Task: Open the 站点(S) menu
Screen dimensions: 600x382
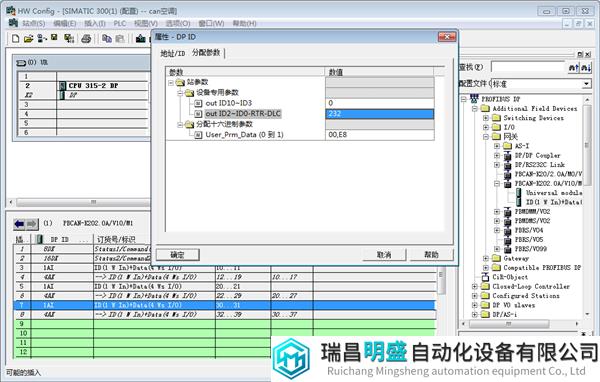Action: coord(34,23)
